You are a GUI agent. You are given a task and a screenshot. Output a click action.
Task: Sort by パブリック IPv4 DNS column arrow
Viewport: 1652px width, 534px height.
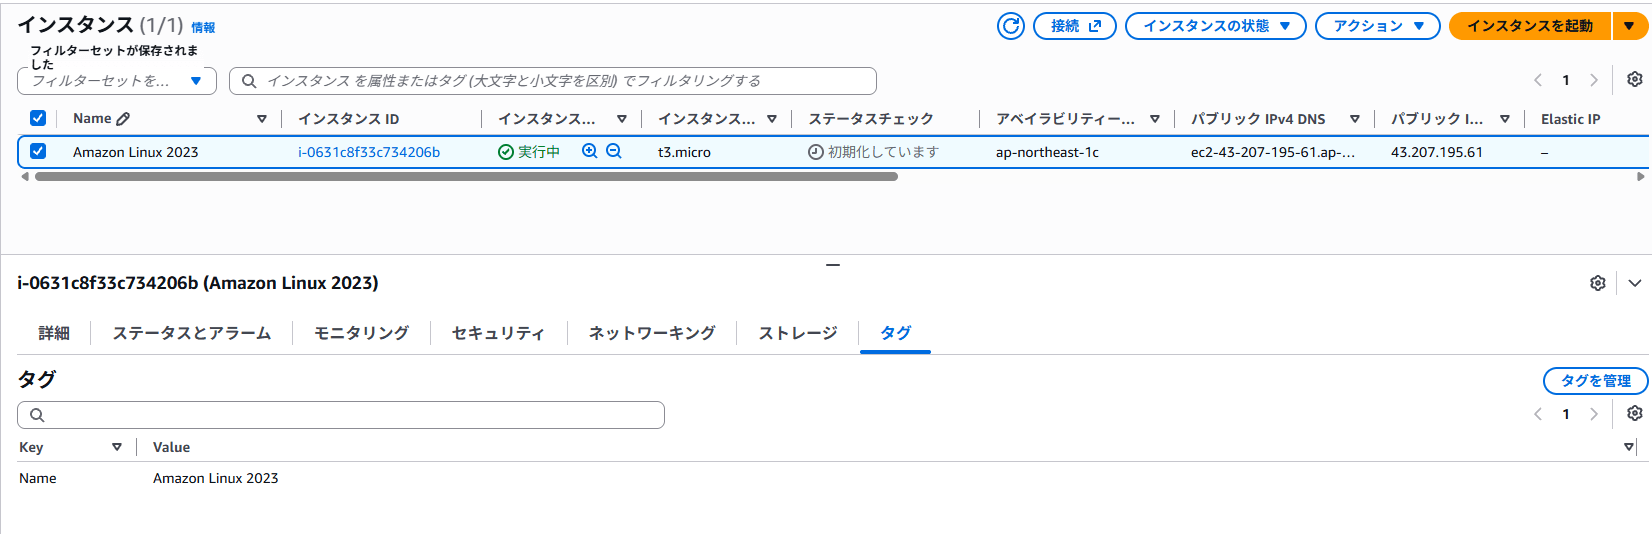[1355, 119]
